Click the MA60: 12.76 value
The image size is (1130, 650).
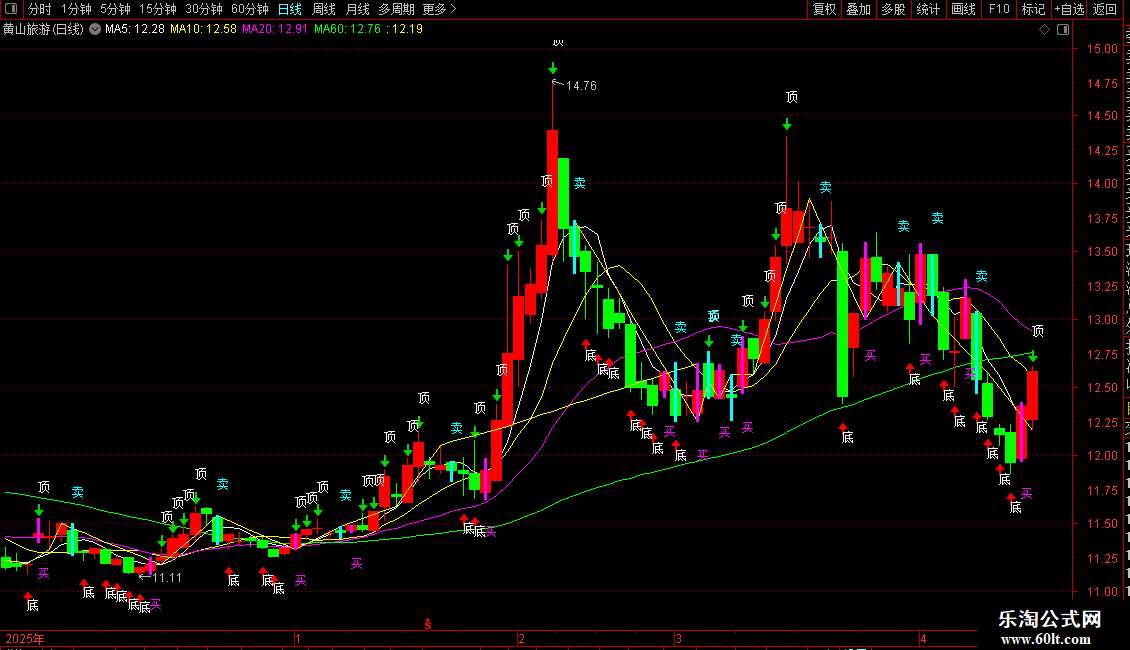coord(347,30)
